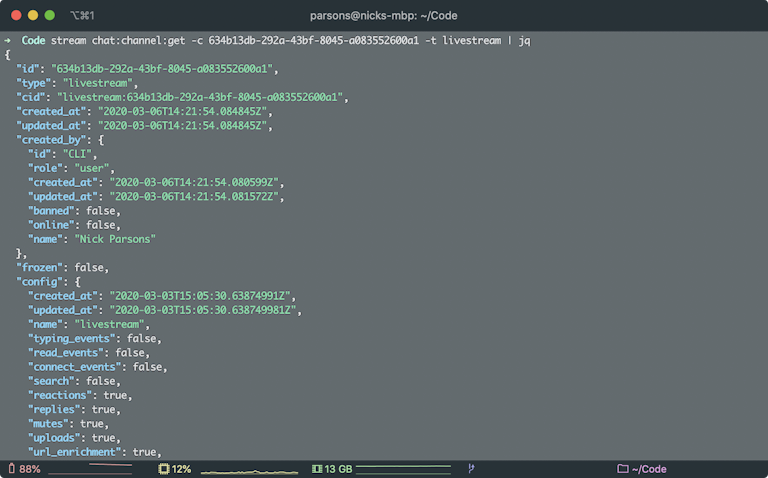Click the "mutes": true line
Screen dimensions: 768x478
(x=68, y=424)
